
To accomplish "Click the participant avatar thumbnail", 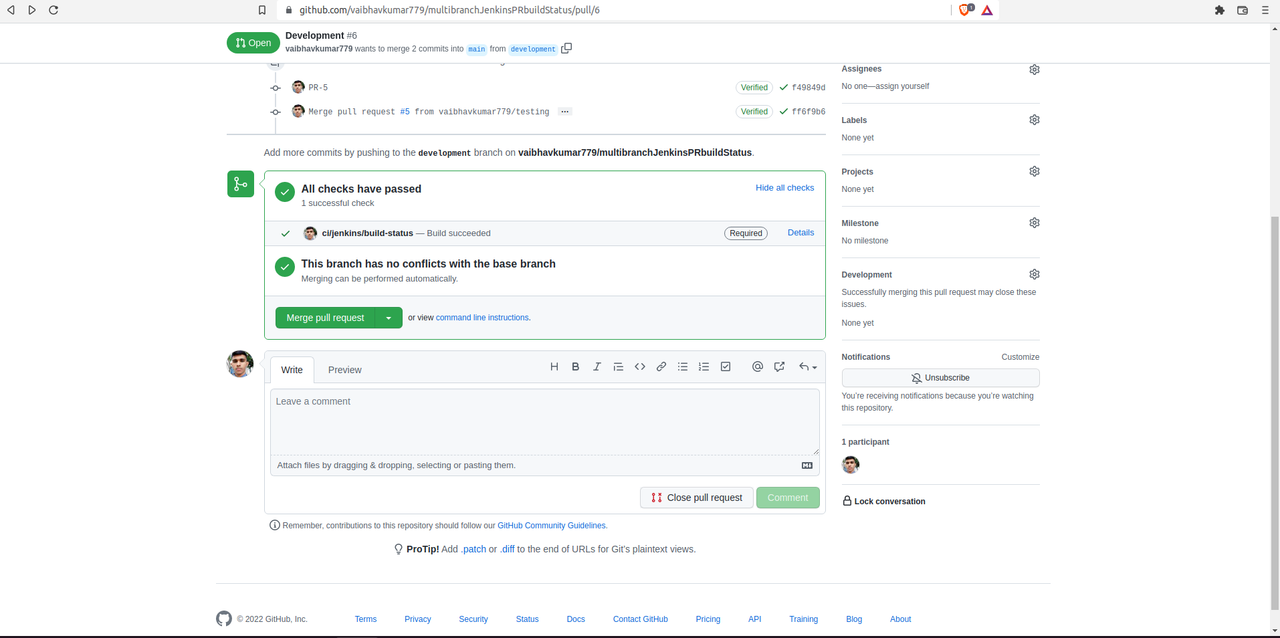I will click(x=851, y=464).
